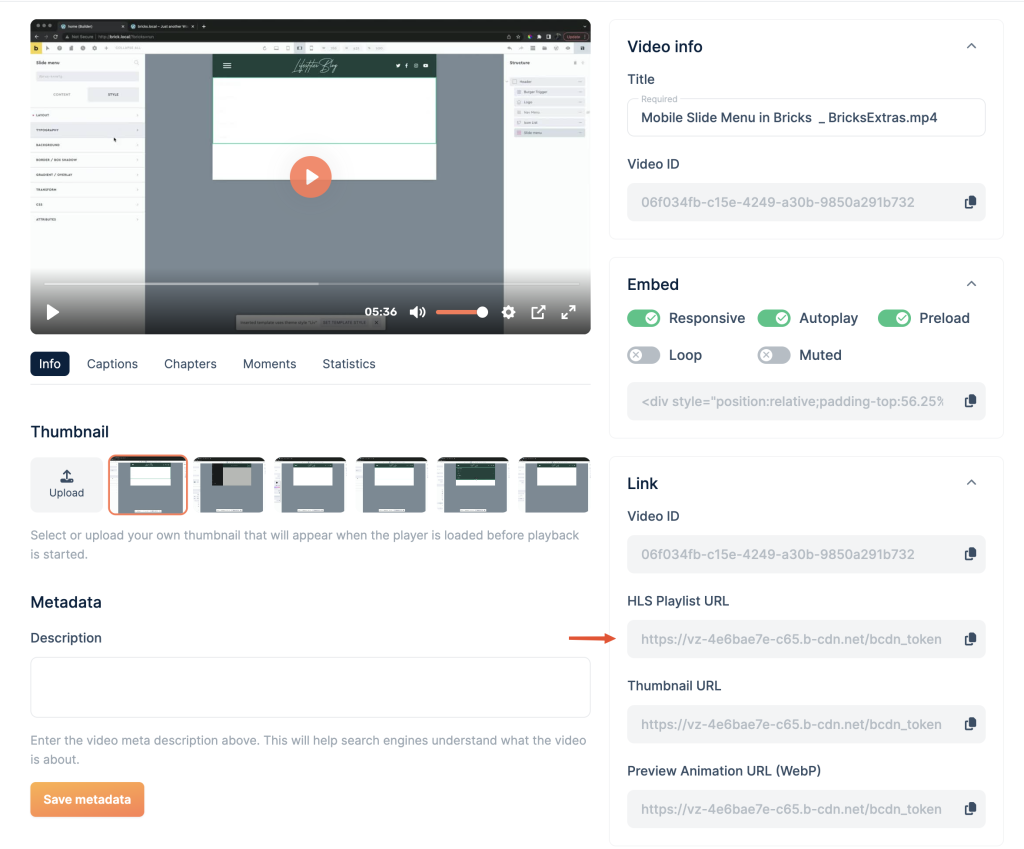Copy the HLS Playlist URL
The width and height of the screenshot is (1024, 849).
pos(969,639)
